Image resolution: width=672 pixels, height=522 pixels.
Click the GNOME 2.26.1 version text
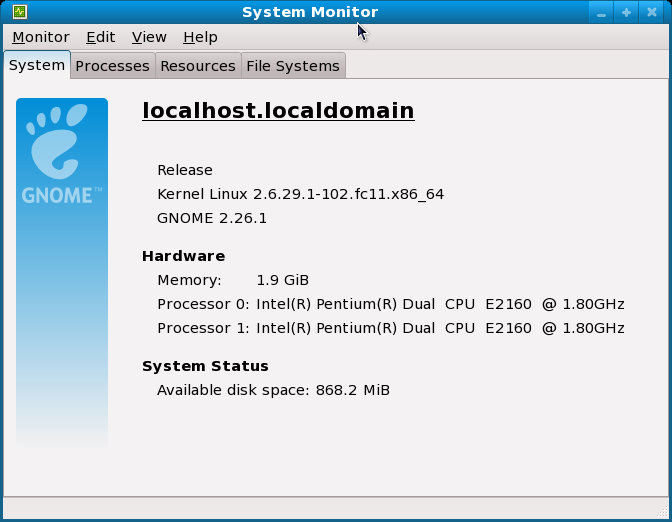point(212,218)
